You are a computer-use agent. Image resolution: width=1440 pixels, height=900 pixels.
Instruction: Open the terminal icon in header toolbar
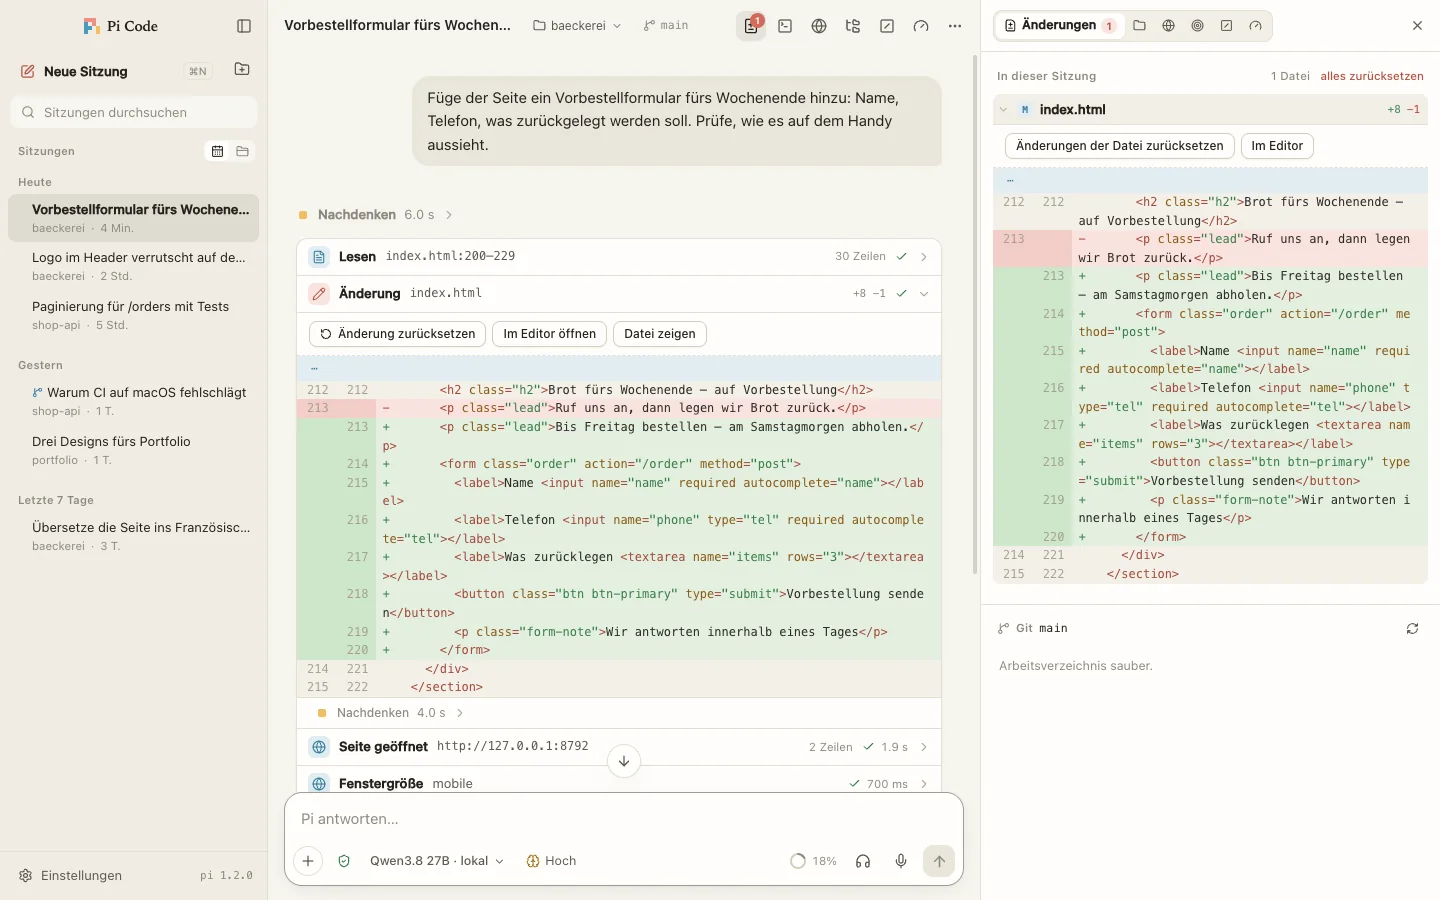785,26
